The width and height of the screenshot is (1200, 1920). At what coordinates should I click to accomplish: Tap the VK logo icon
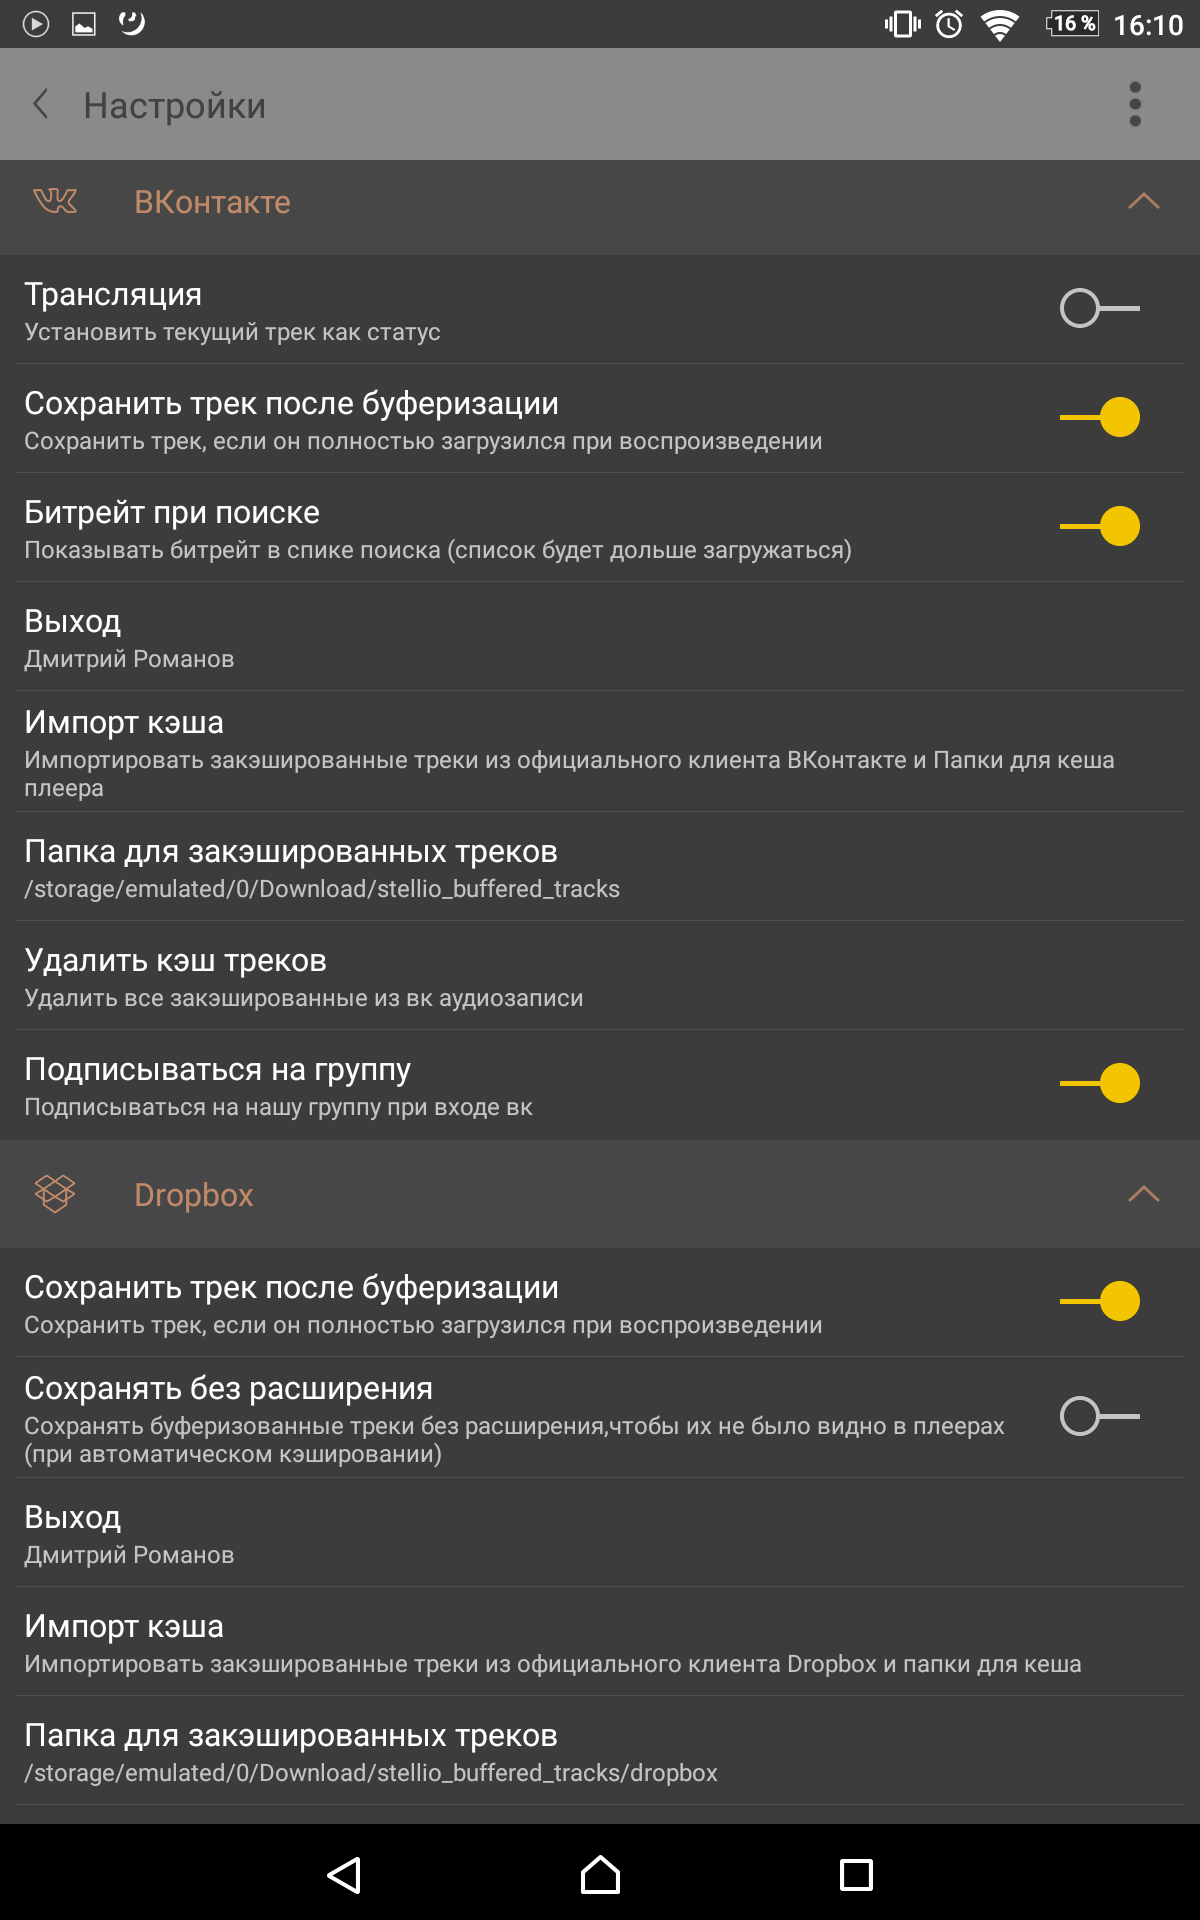click(x=55, y=201)
